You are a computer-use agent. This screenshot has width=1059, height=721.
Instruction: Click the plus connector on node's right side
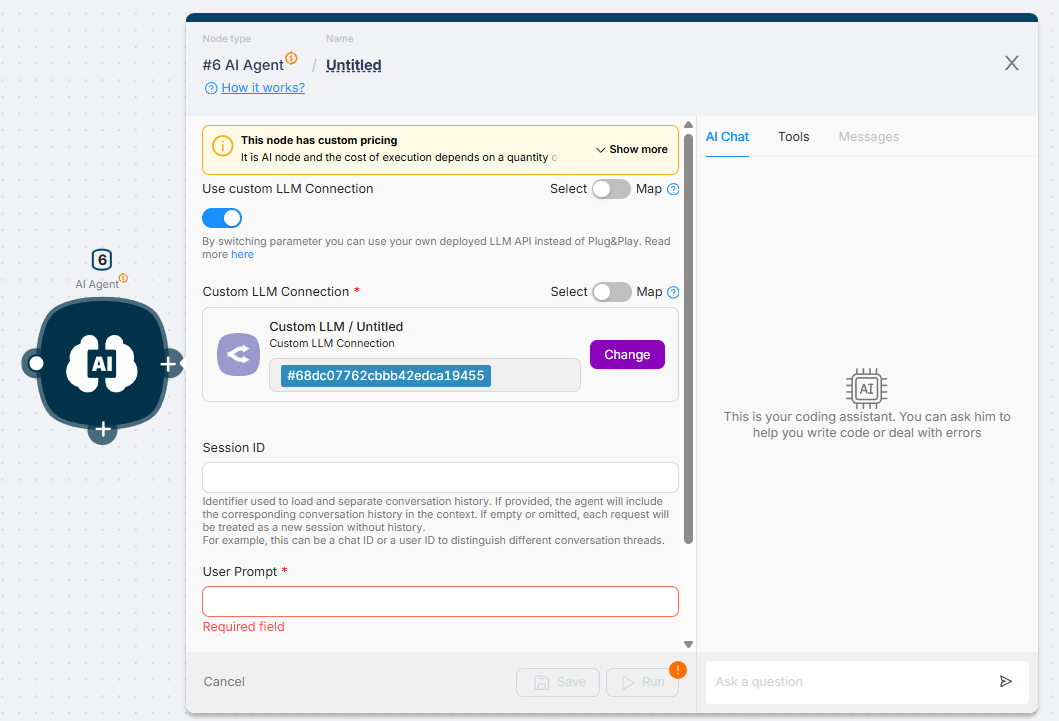pyautogui.click(x=168, y=365)
